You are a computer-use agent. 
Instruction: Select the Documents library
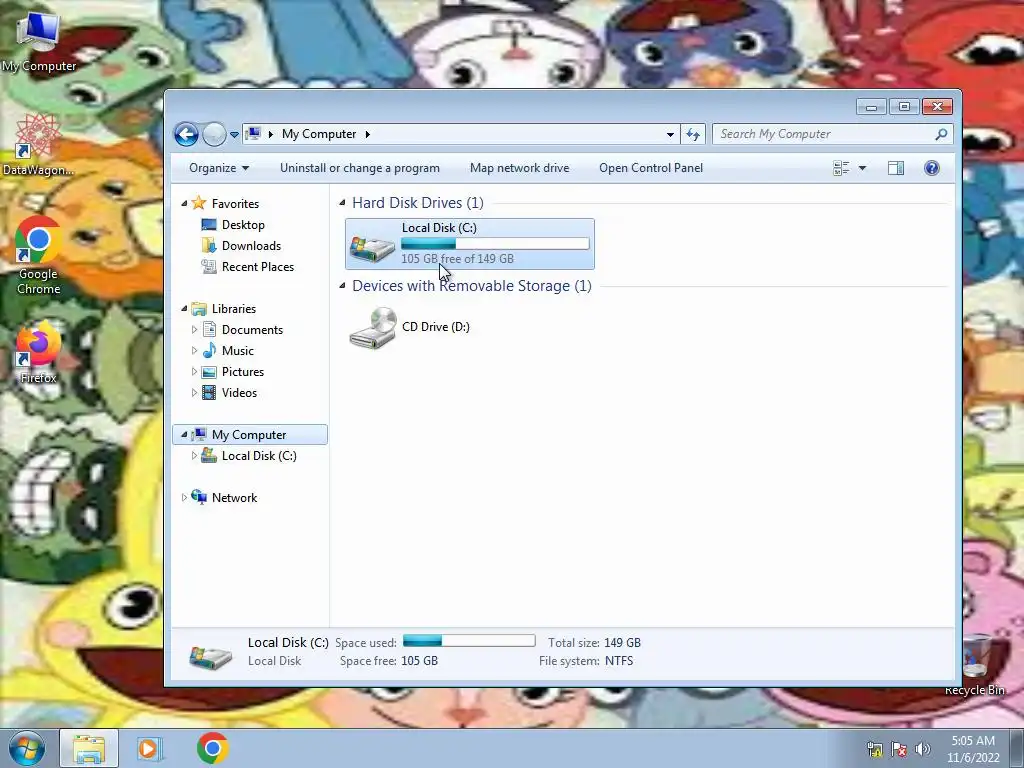pos(252,330)
